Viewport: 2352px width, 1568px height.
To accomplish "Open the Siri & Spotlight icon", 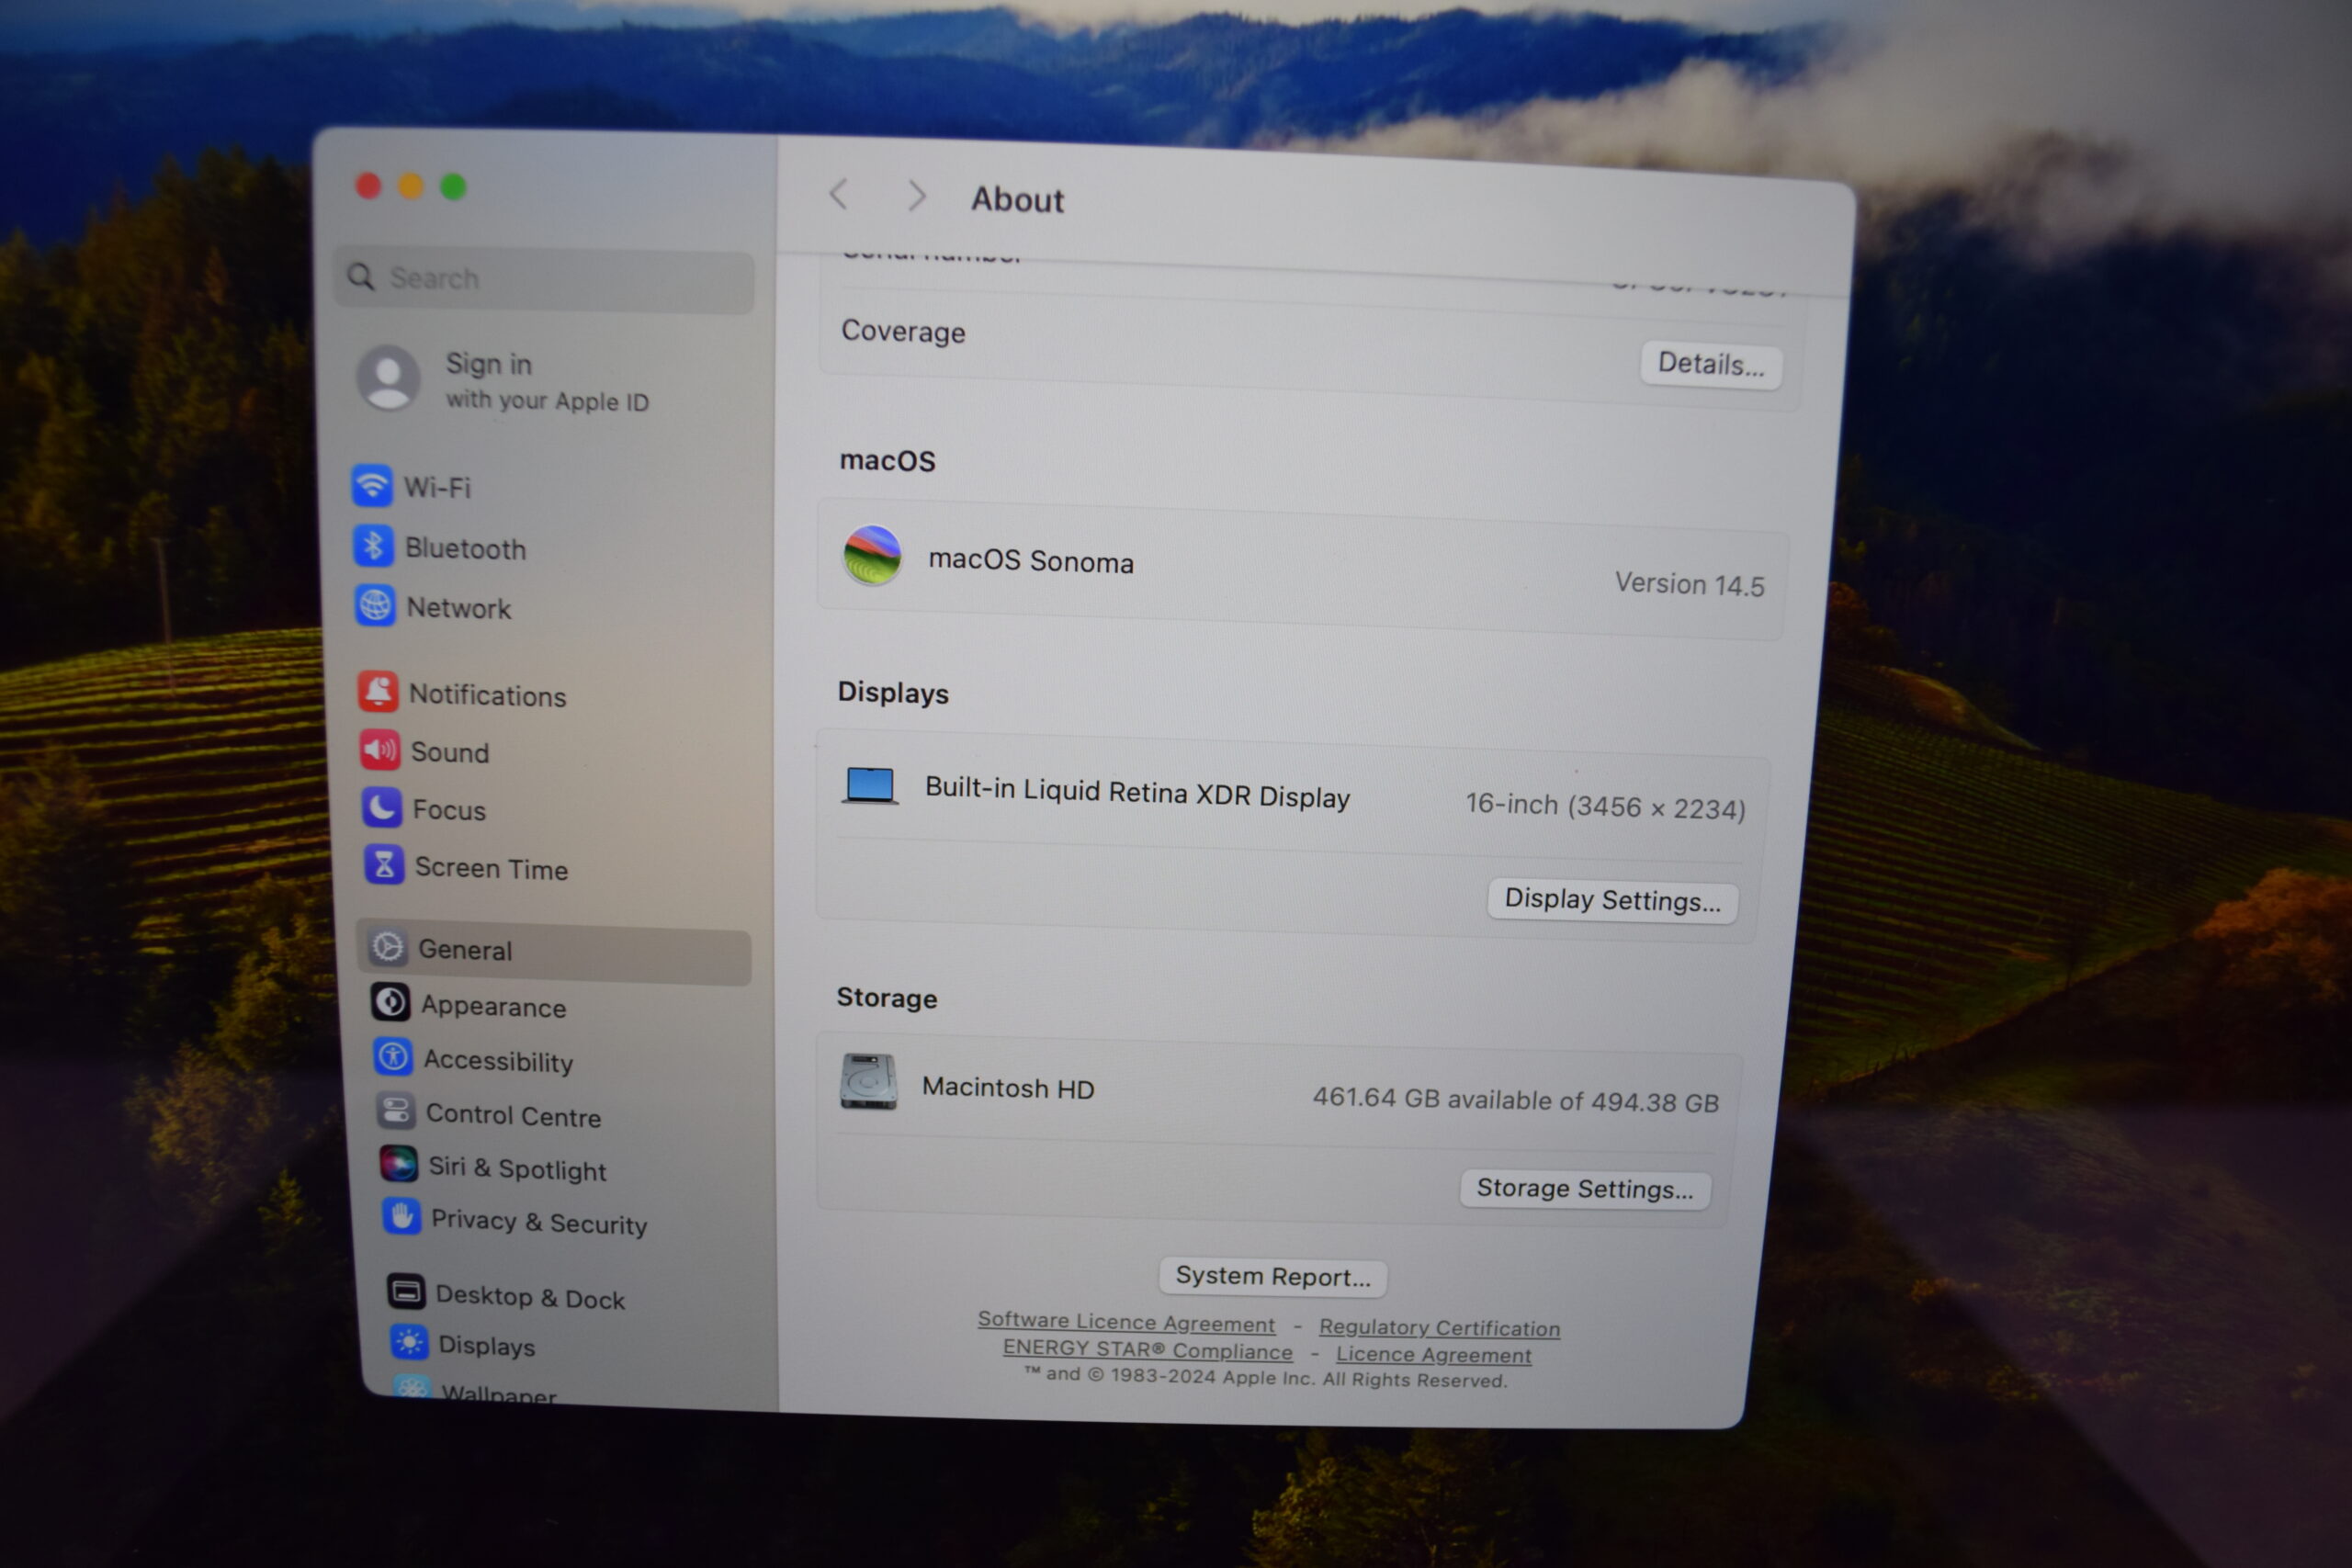I will click(399, 1165).
